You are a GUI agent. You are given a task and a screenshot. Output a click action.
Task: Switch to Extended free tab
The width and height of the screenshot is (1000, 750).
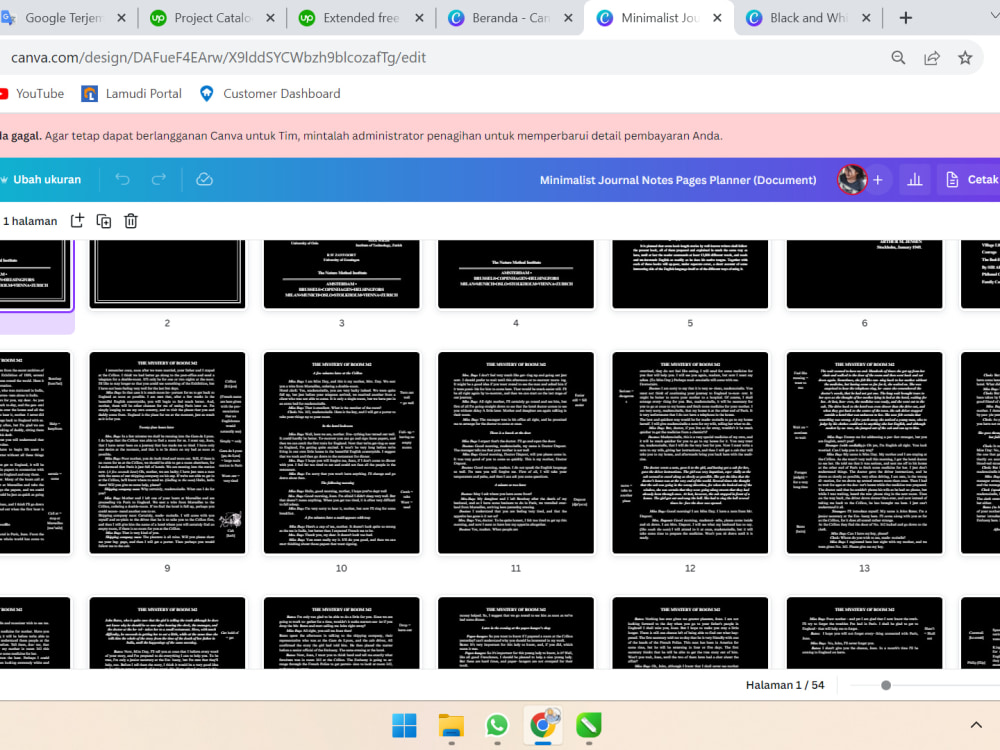click(x=360, y=18)
